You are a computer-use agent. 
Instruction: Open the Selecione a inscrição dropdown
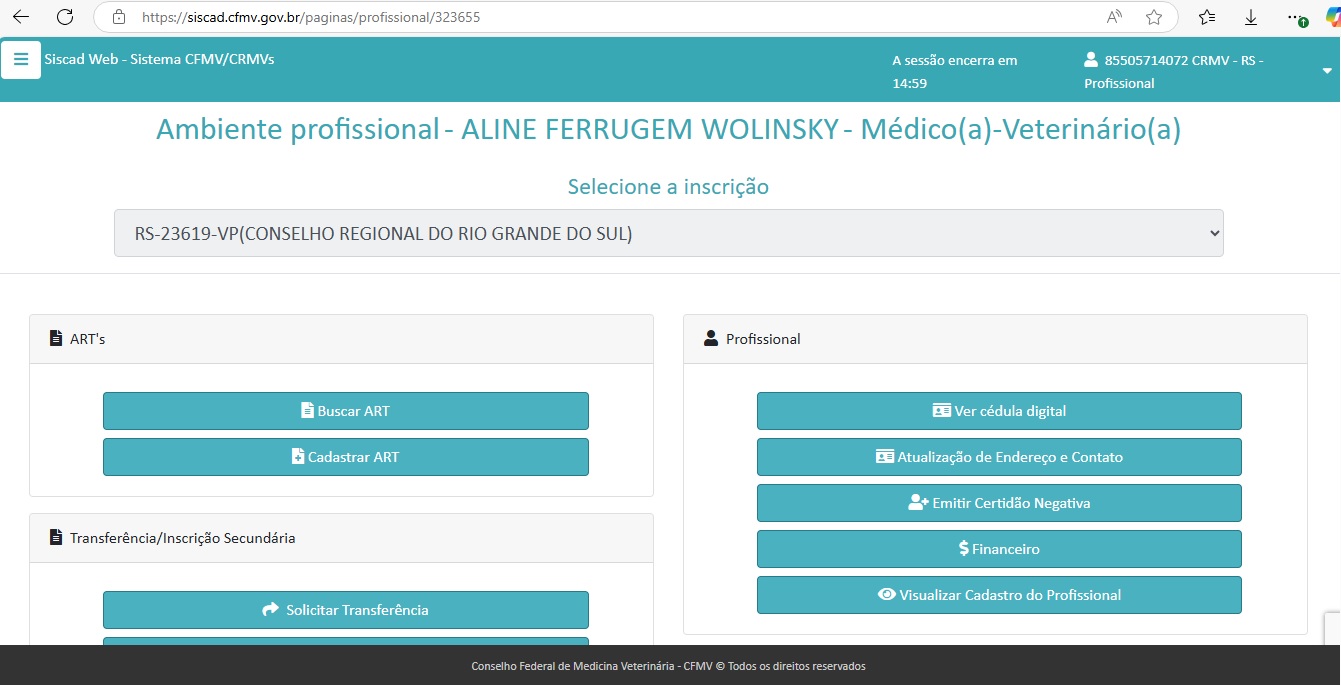click(x=668, y=233)
